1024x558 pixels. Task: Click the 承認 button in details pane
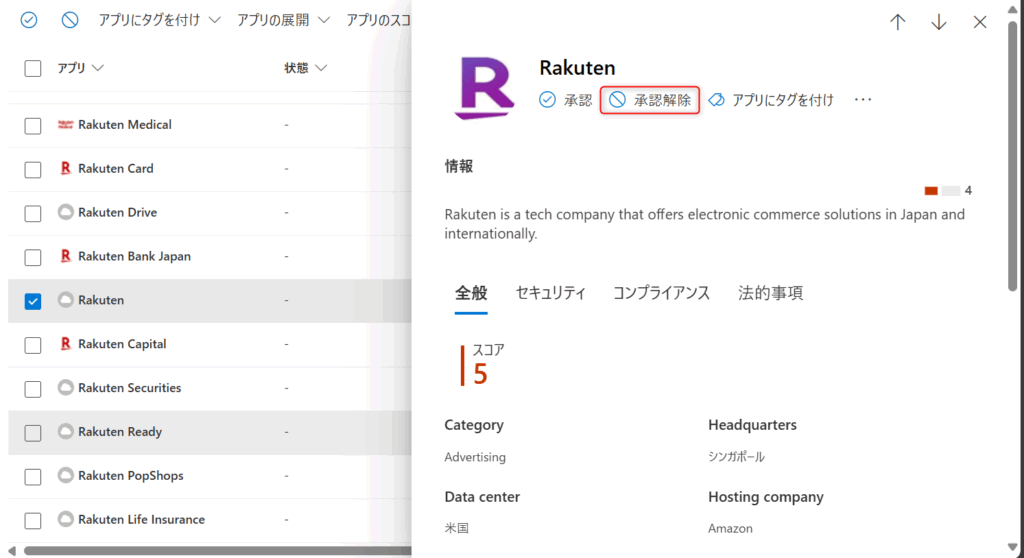pos(566,100)
